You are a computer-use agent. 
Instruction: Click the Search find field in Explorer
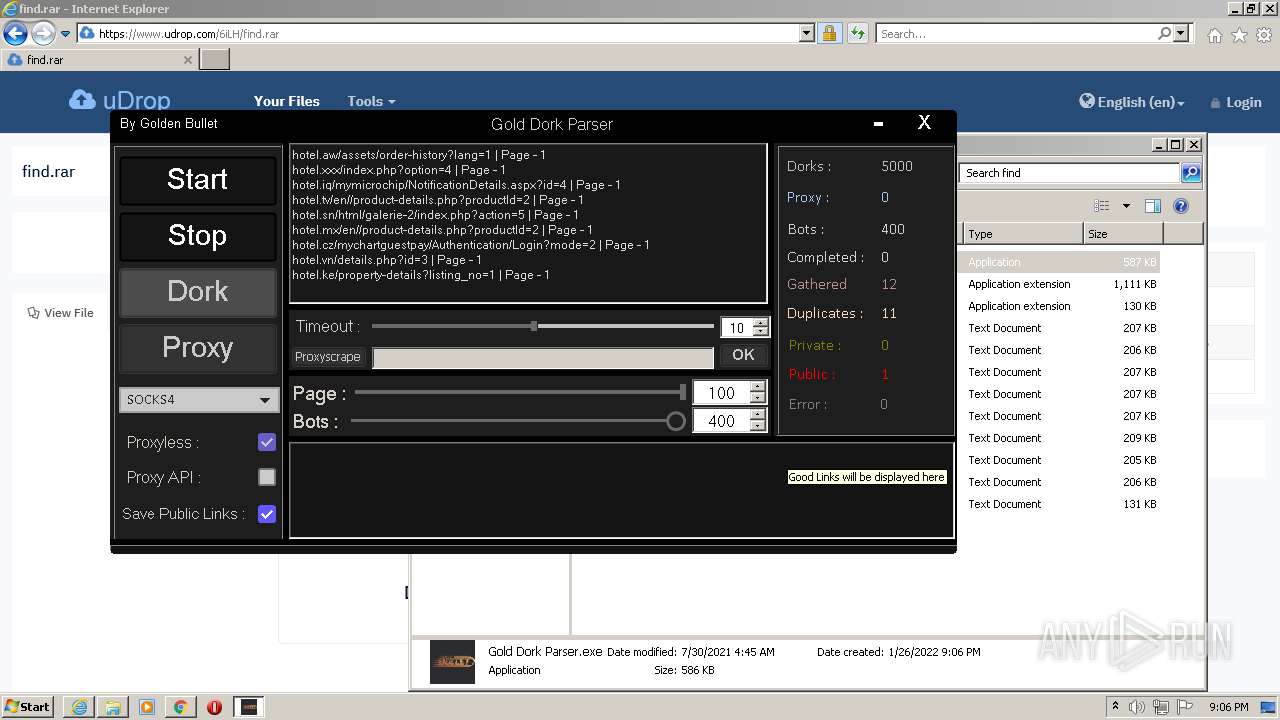coord(1070,173)
